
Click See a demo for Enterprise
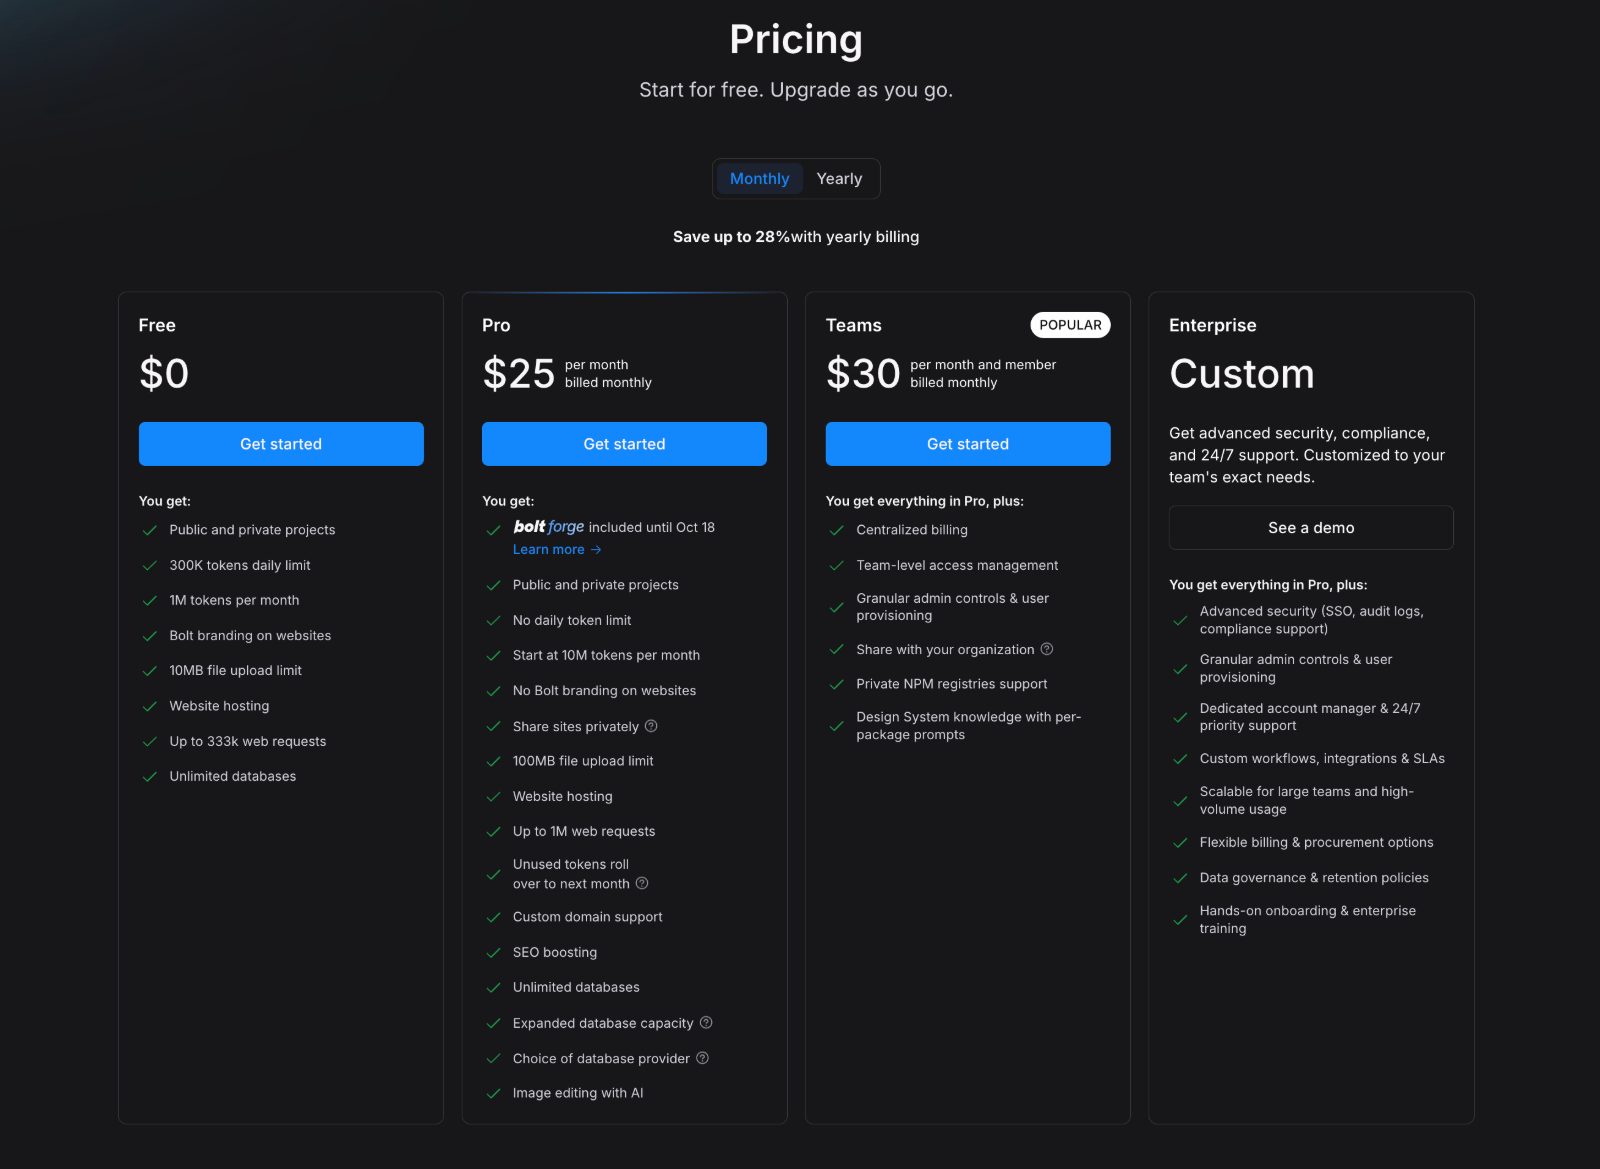pyautogui.click(x=1311, y=528)
